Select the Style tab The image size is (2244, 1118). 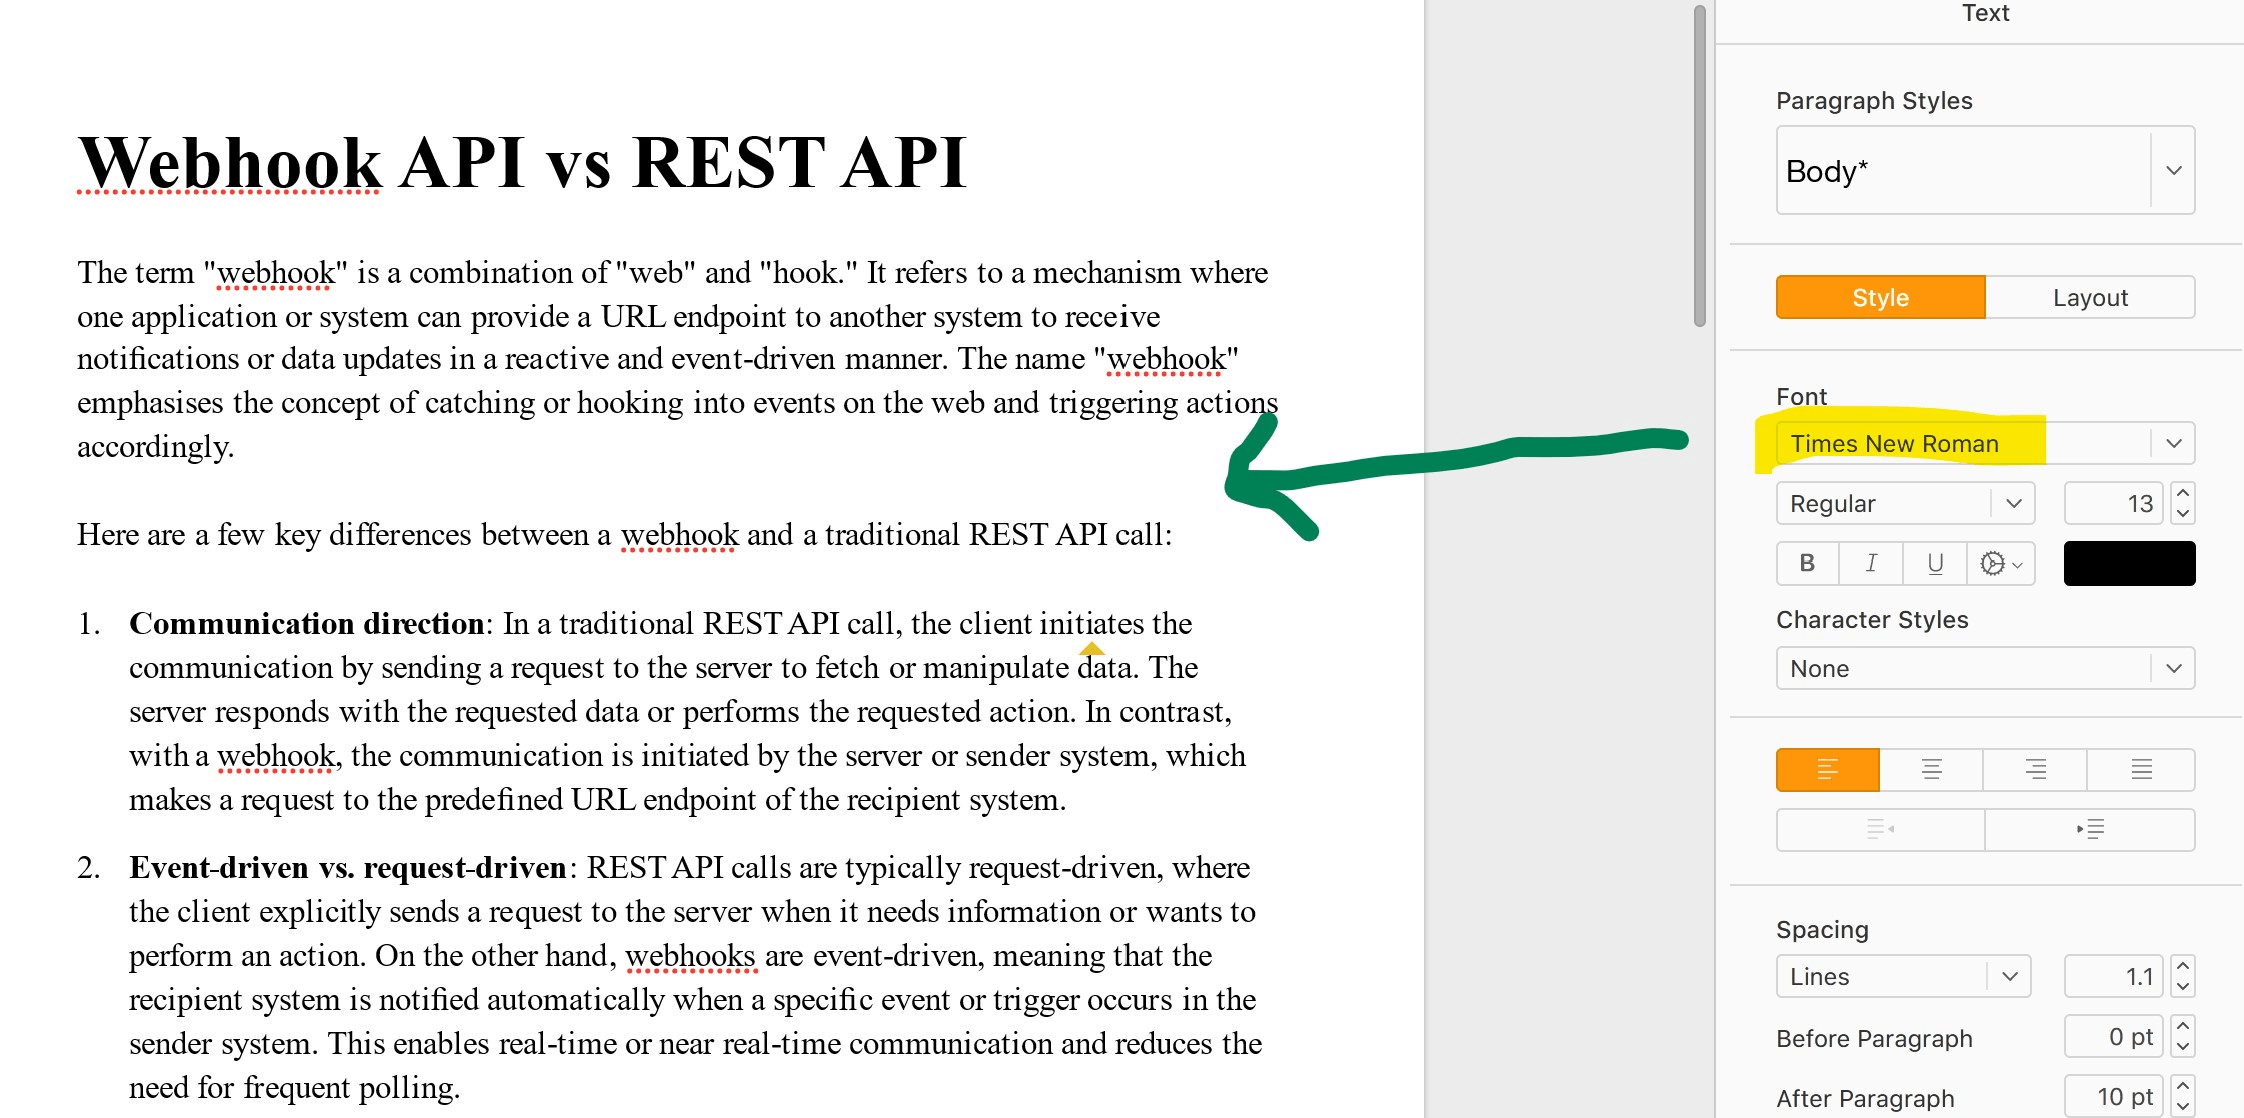[1880, 297]
